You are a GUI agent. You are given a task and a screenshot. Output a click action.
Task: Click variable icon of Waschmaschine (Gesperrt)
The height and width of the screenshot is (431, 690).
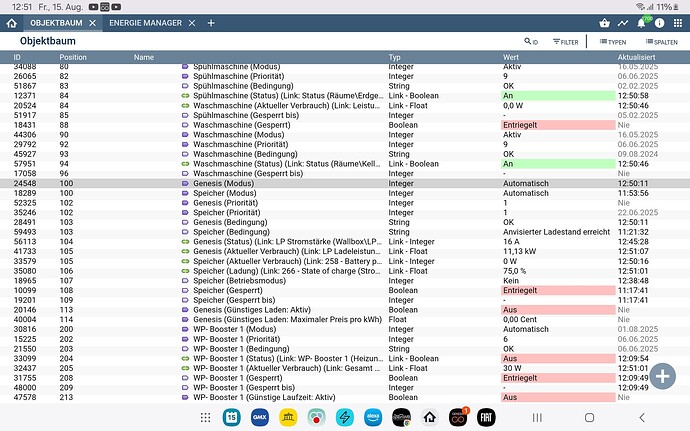point(185,125)
